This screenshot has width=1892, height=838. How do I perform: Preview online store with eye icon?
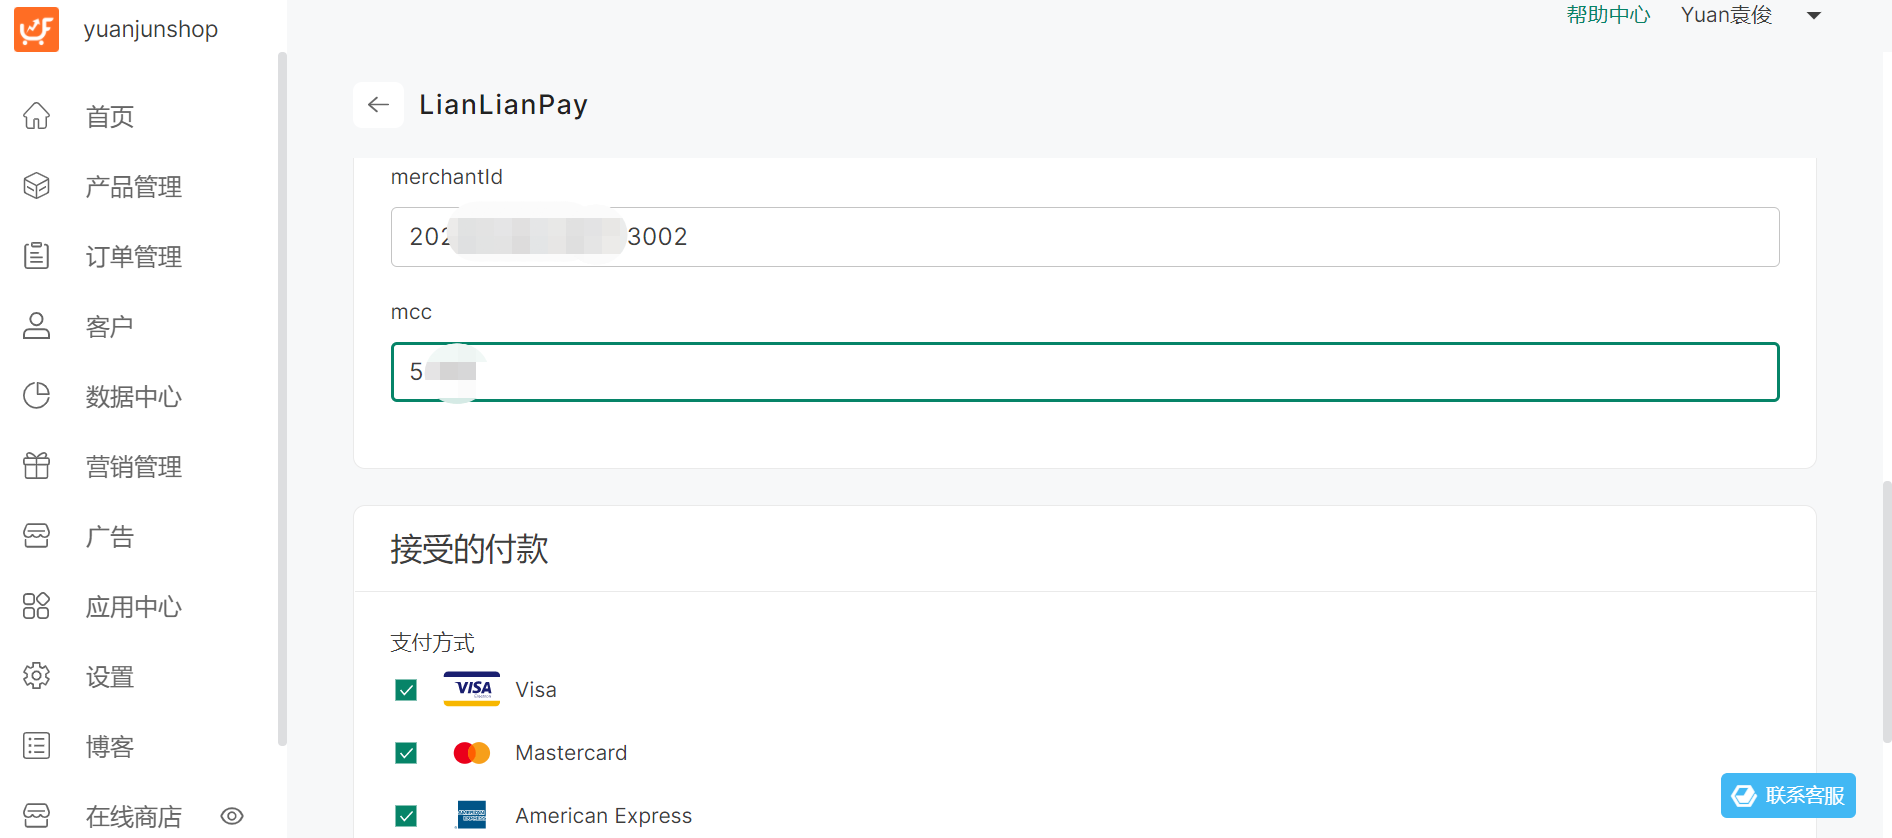click(232, 816)
